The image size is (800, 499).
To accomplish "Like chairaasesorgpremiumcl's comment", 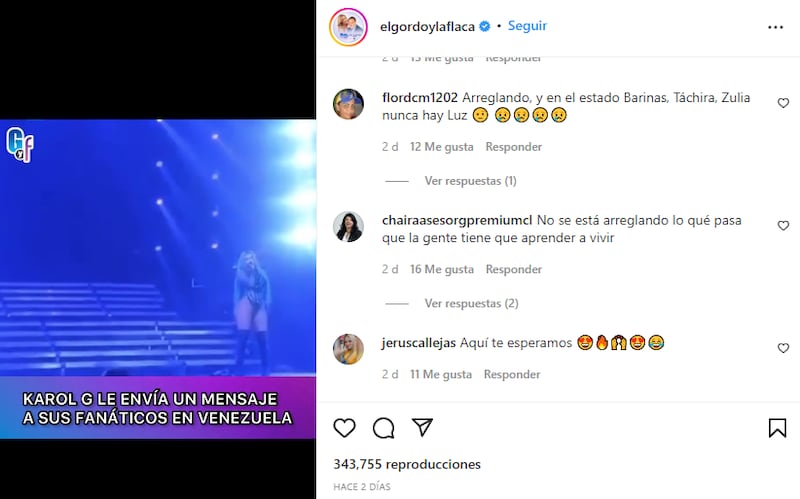I will (783, 226).
